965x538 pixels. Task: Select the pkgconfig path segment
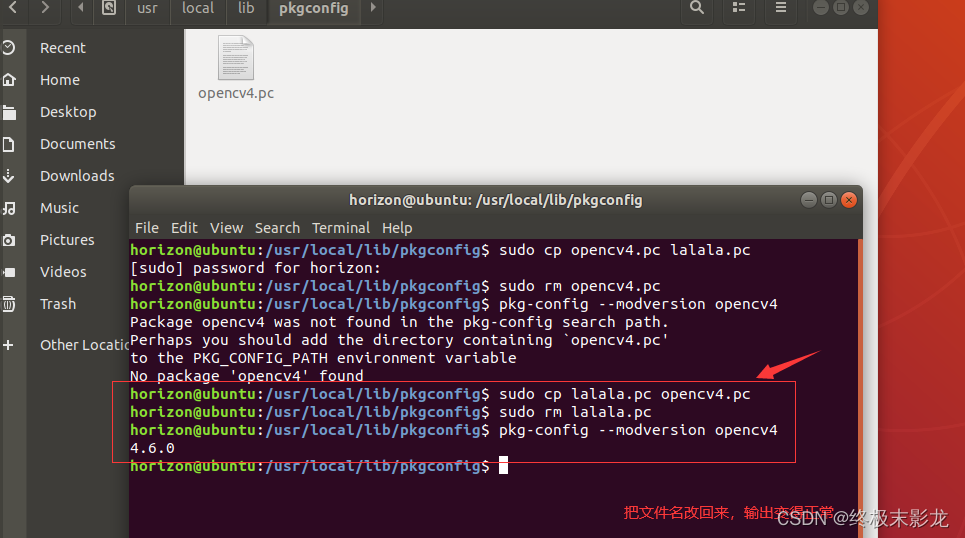[313, 8]
